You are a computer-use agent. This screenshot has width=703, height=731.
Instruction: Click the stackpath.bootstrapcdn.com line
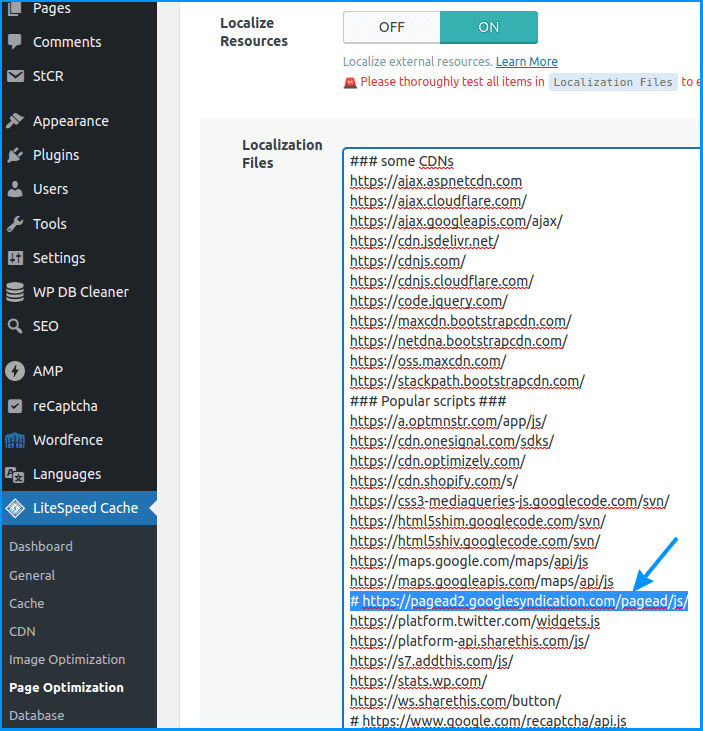[467, 382]
